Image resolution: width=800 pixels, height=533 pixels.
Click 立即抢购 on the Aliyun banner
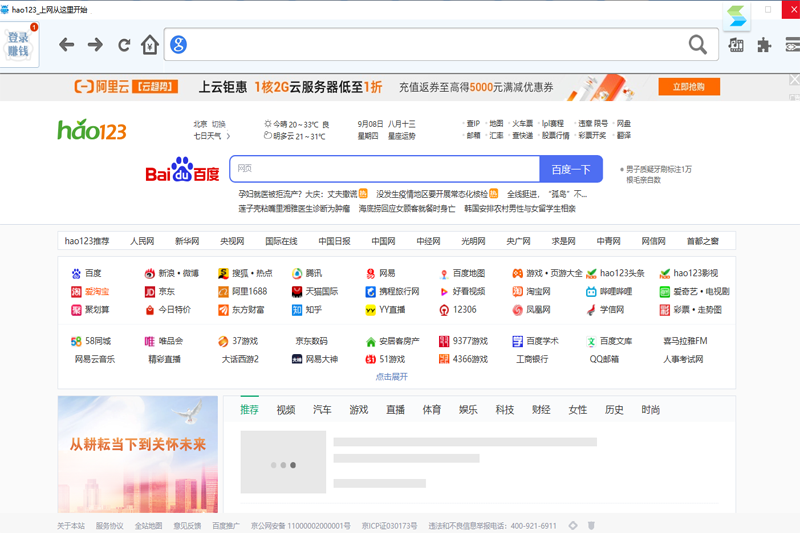(x=689, y=87)
